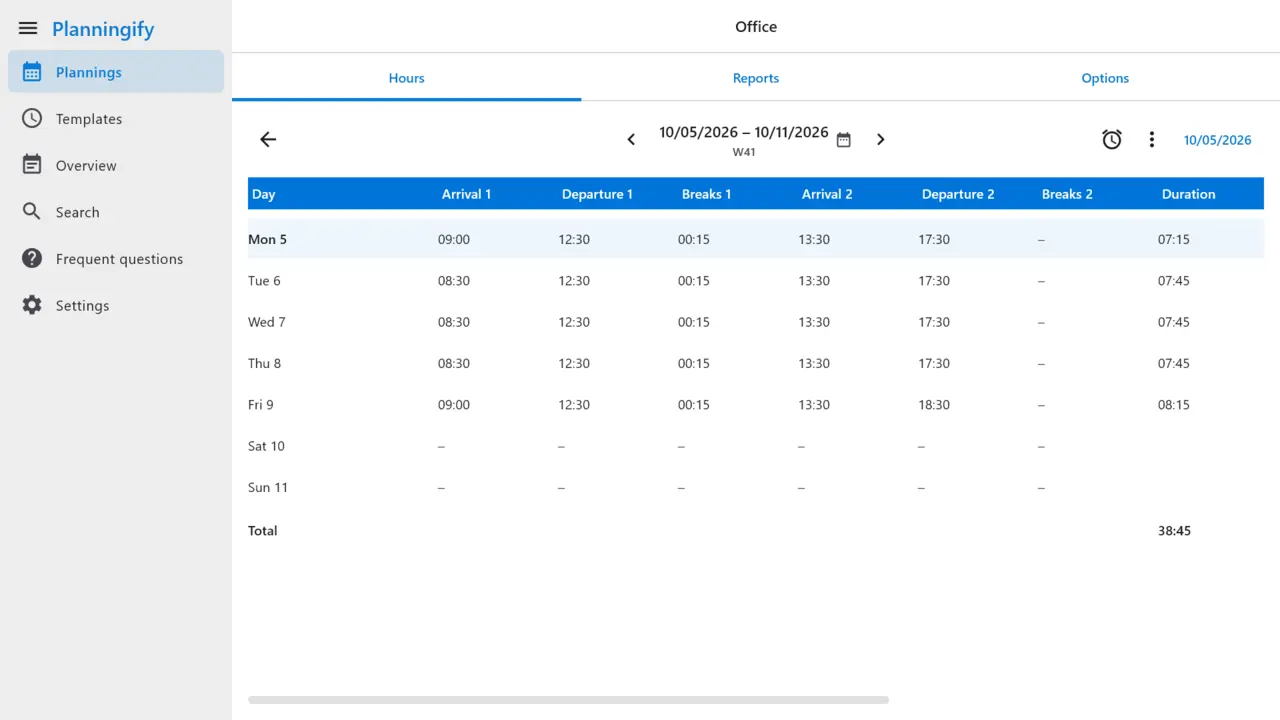The width and height of the screenshot is (1280, 720).
Task: Click Departure 1 time for Wed 7
Action: 574,322
